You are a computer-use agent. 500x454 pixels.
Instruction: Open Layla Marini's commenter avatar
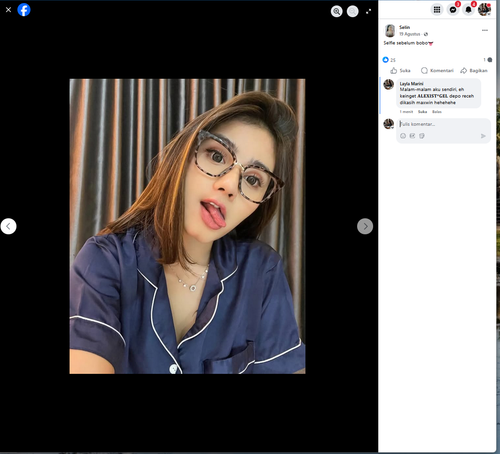tap(389, 84)
